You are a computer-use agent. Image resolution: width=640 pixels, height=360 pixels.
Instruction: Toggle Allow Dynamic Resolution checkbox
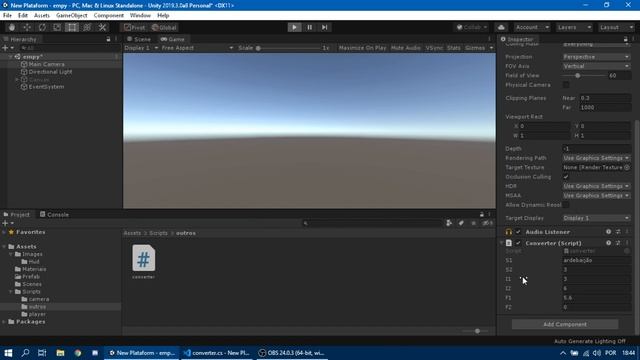coord(566,205)
